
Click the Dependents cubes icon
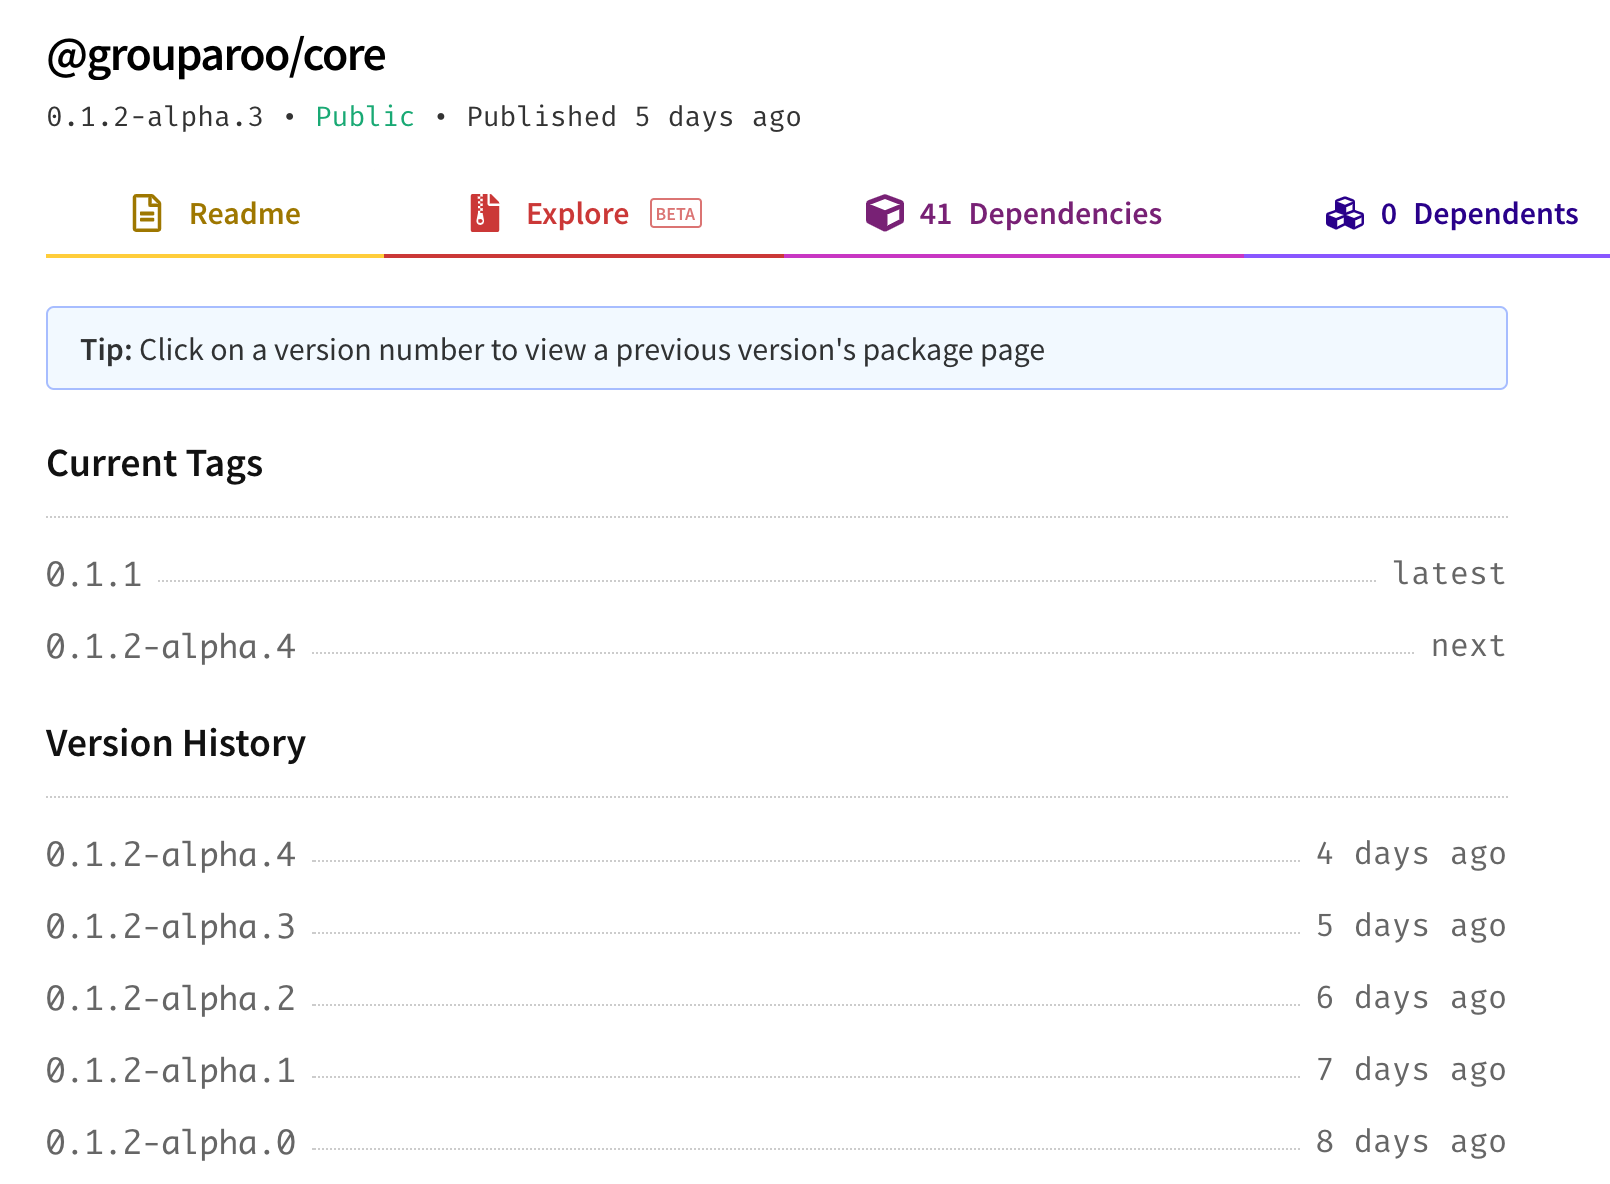1344,213
